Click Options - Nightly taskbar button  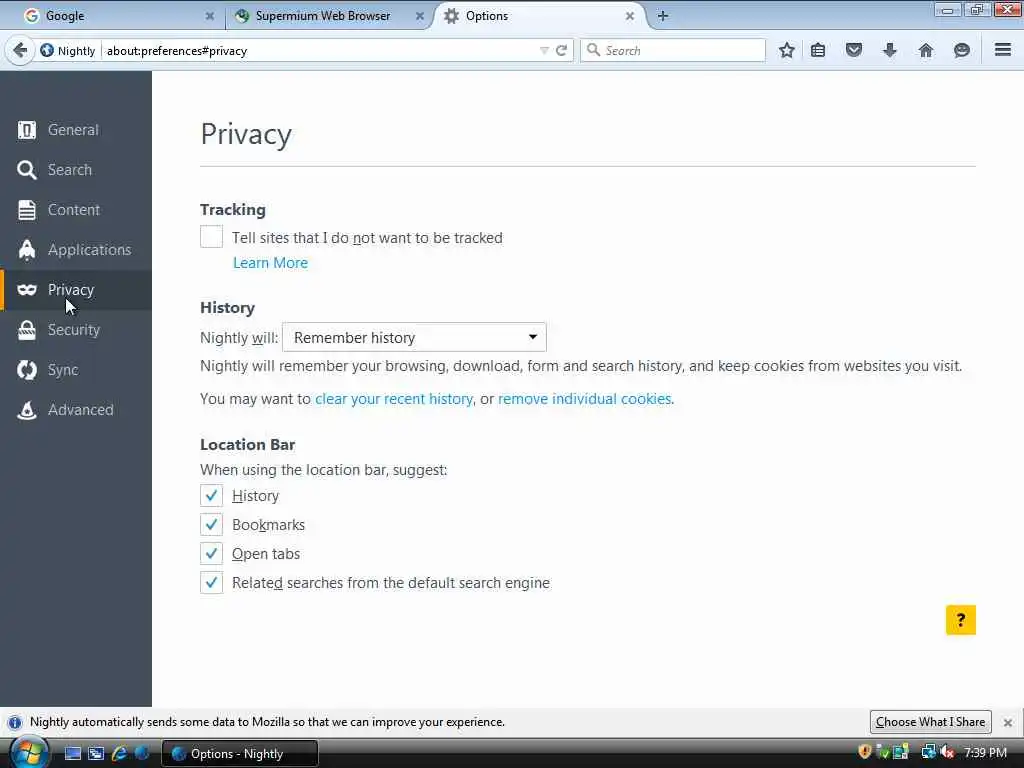(239, 754)
